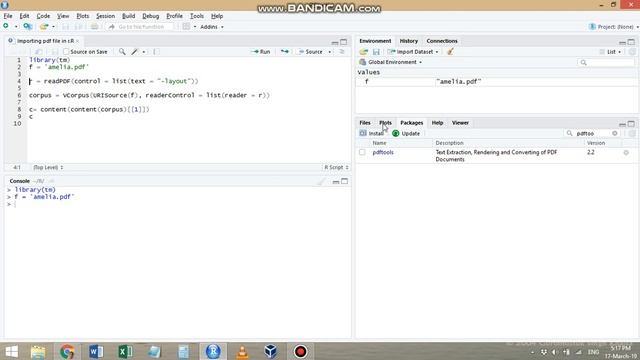Screen dimensions: 640x360
Task: Open Excel from the taskbar
Action: coord(125,351)
